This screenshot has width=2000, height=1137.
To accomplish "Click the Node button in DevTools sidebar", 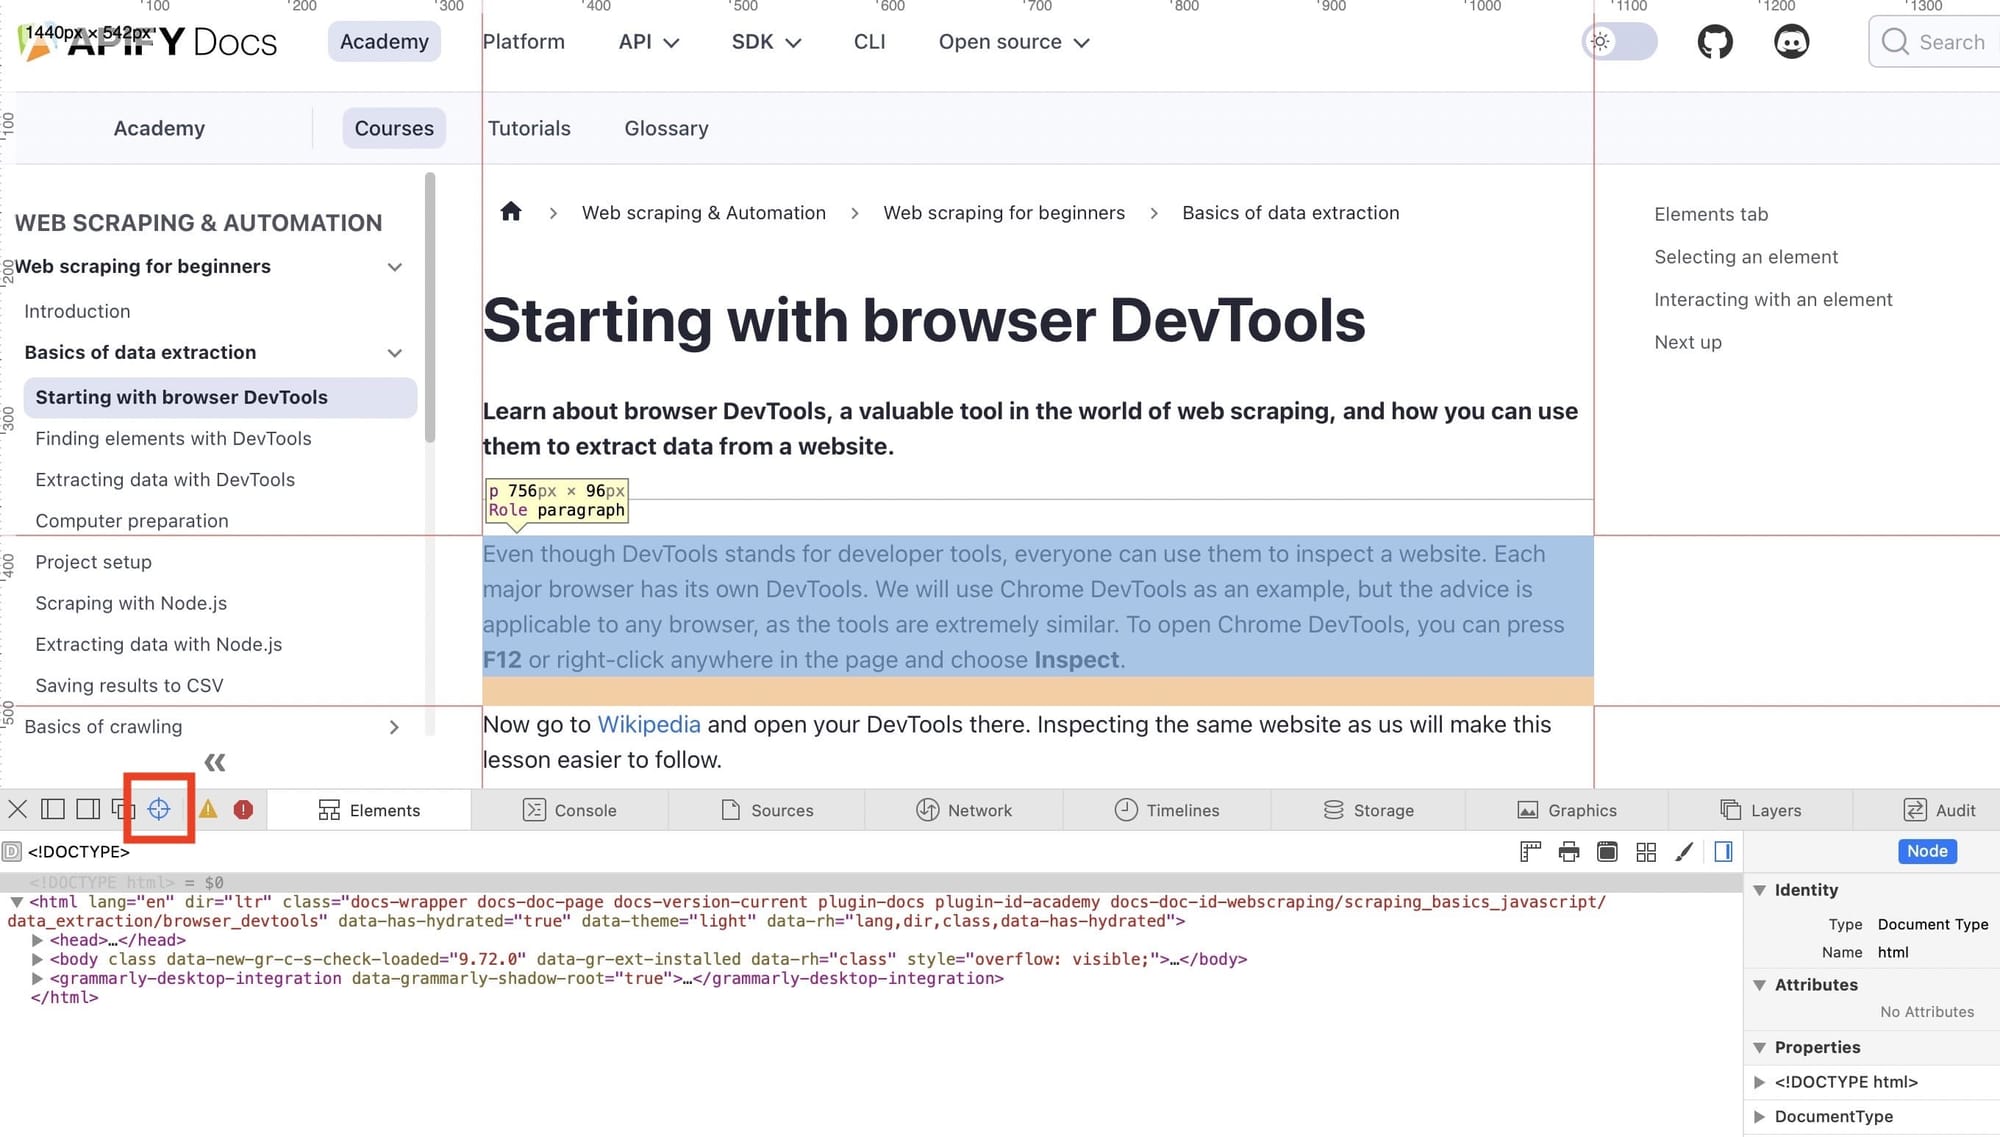I will (1927, 851).
